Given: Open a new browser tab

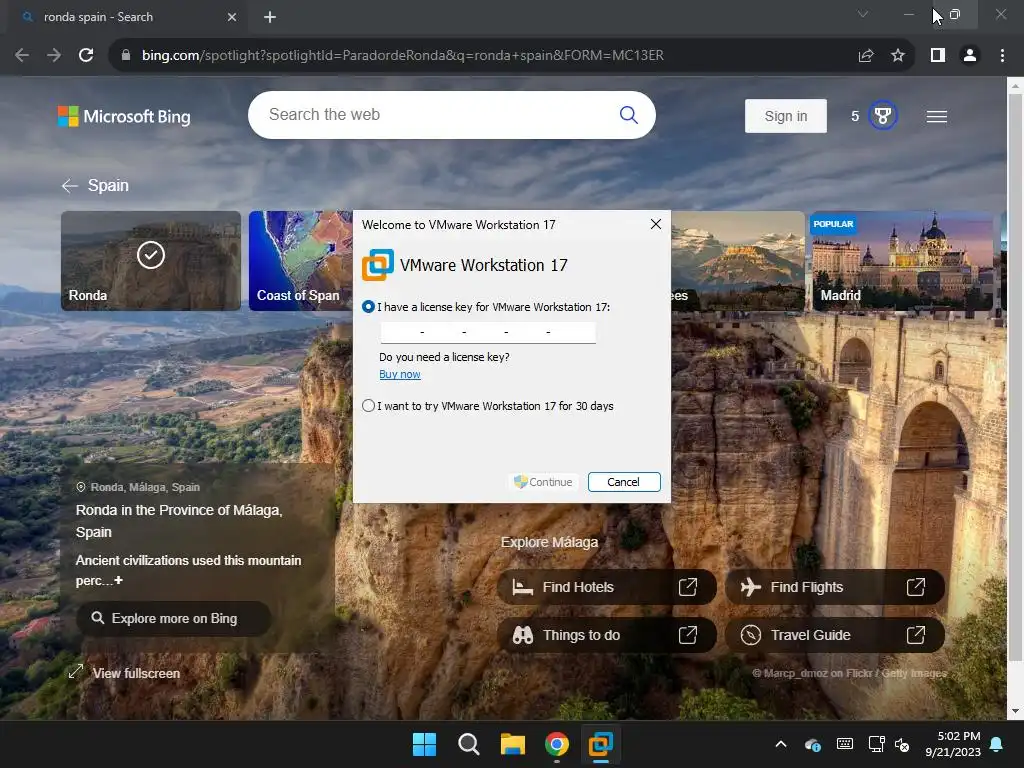Looking at the screenshot, I should [270, 17].
